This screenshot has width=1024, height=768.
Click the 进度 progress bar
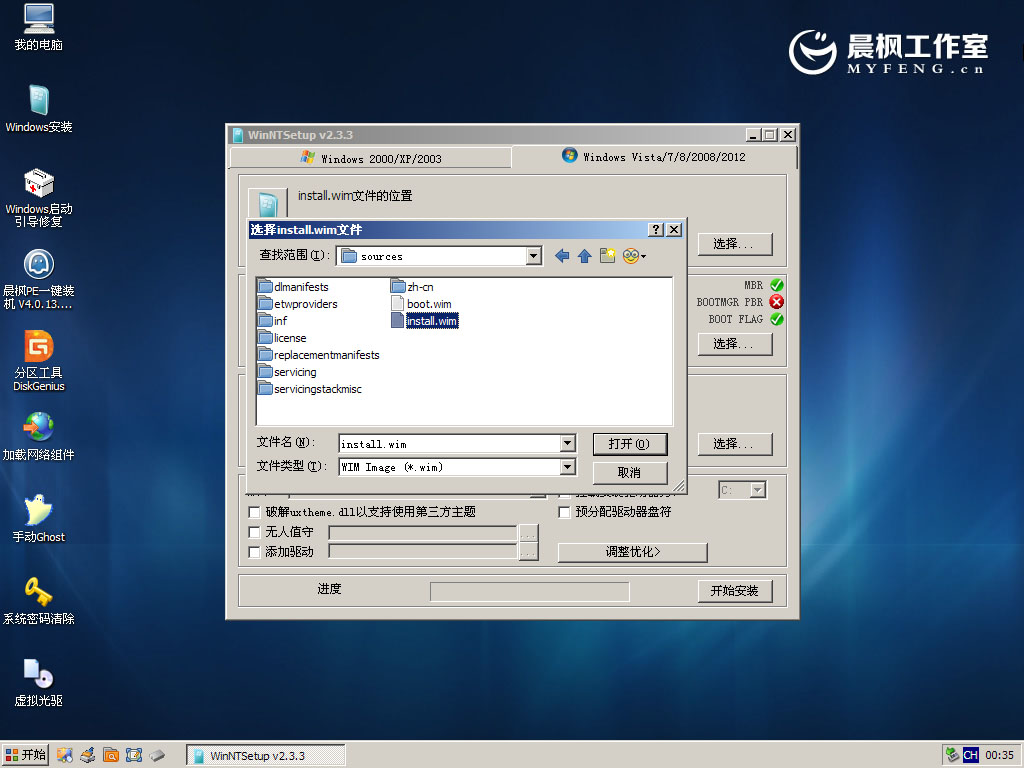[530, 592]
